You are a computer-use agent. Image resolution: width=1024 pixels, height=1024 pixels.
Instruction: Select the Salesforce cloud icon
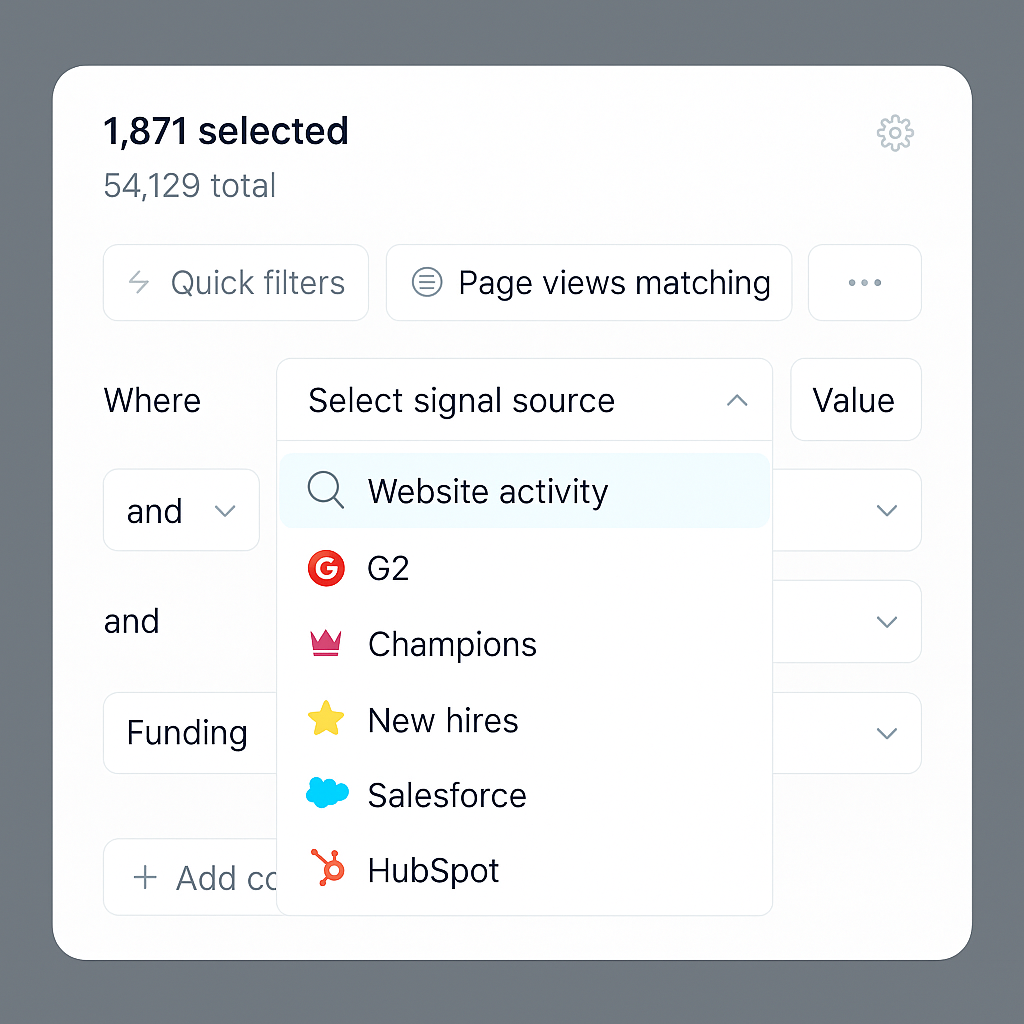click(326, 794)
